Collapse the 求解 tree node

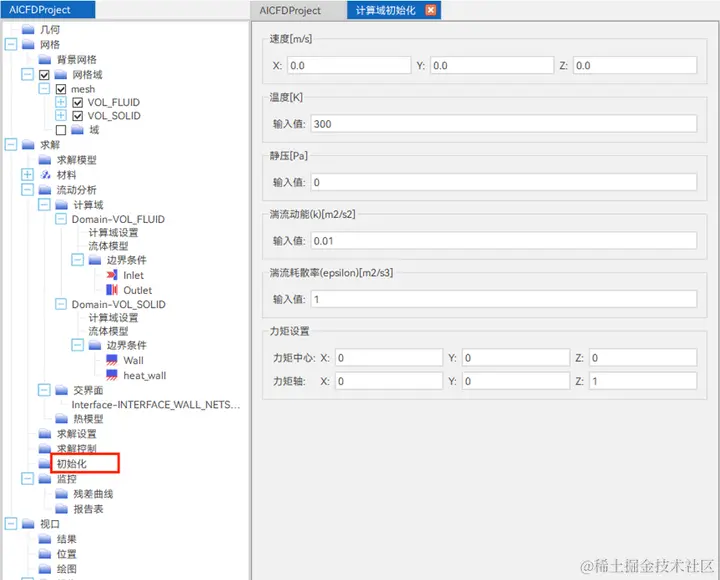tap(11, 145)
